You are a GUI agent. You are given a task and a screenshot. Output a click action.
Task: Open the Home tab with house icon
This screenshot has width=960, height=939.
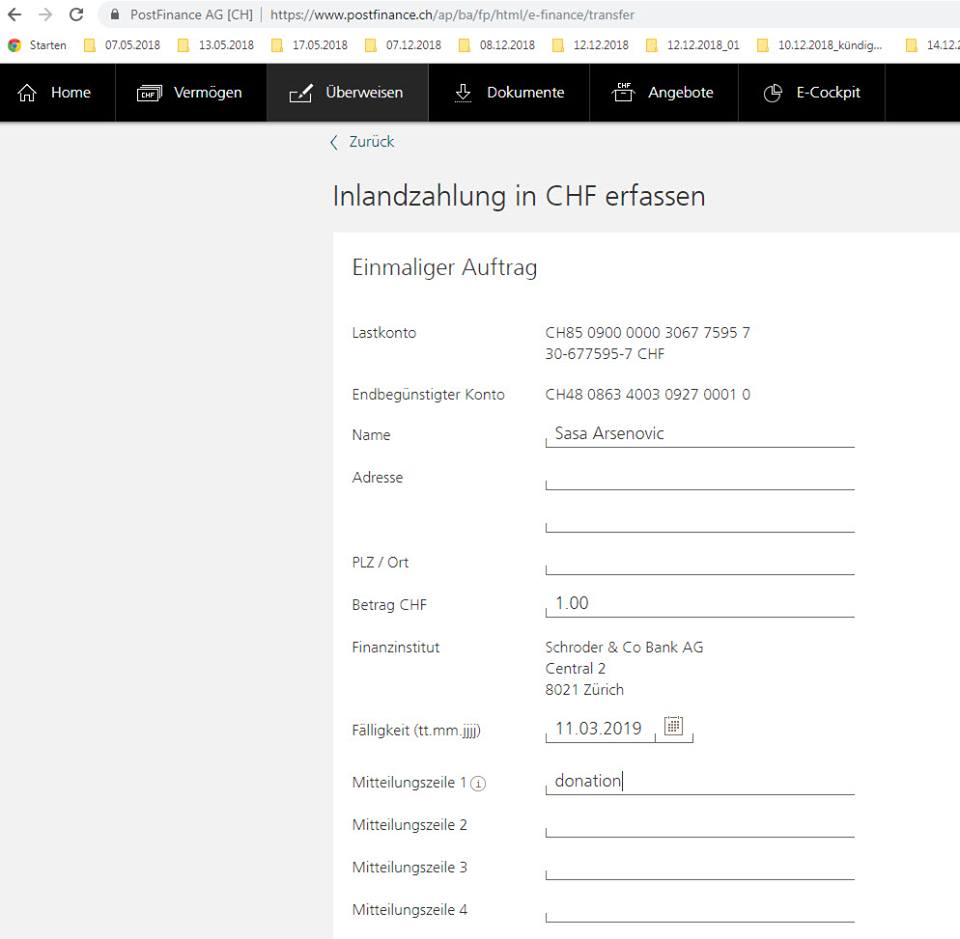(x=56, y=92)
